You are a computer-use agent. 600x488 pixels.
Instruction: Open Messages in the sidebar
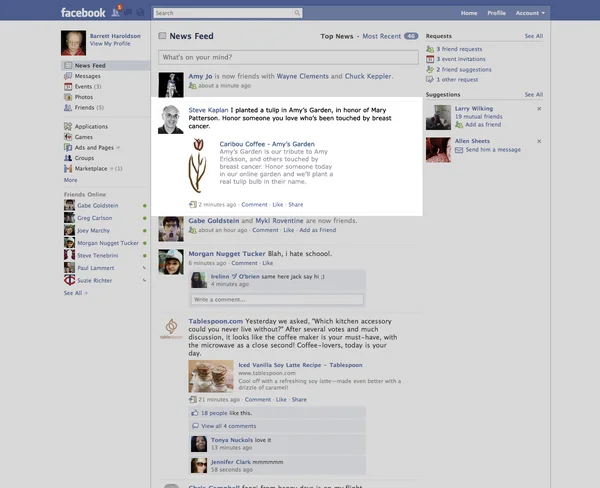pyautogui.click(x=88, y=76)
